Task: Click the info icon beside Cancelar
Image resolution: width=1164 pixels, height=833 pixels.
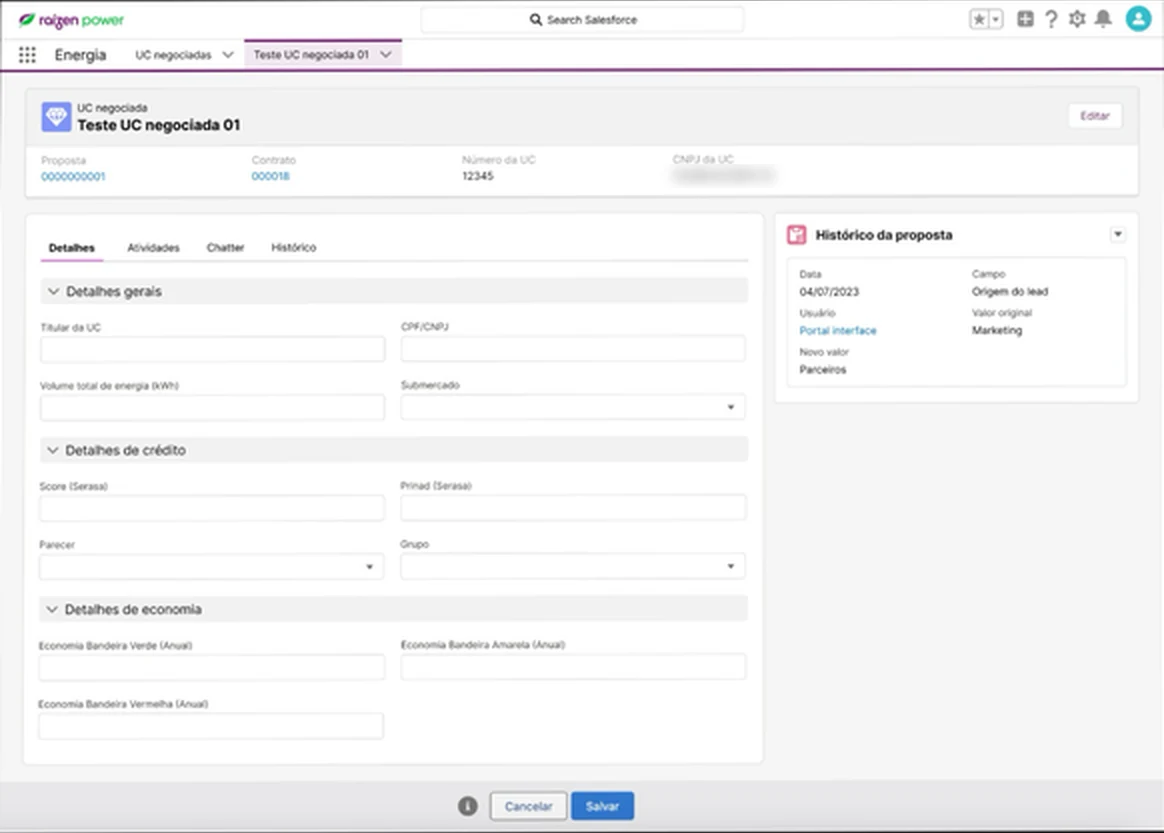Action: click(468, 806)
